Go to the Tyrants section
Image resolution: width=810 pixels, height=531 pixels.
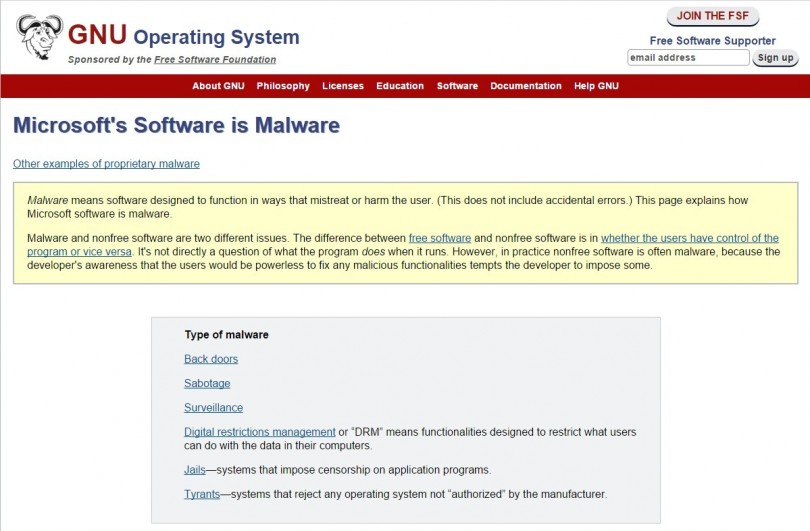coord(202,494)
